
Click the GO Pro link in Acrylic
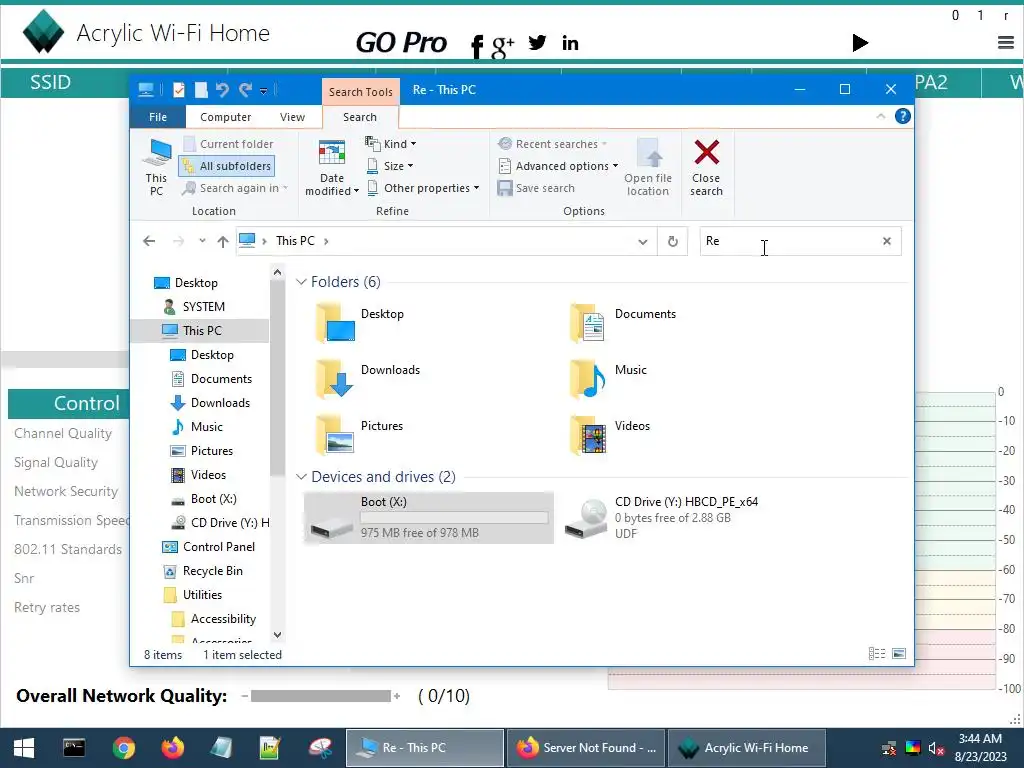401,43
